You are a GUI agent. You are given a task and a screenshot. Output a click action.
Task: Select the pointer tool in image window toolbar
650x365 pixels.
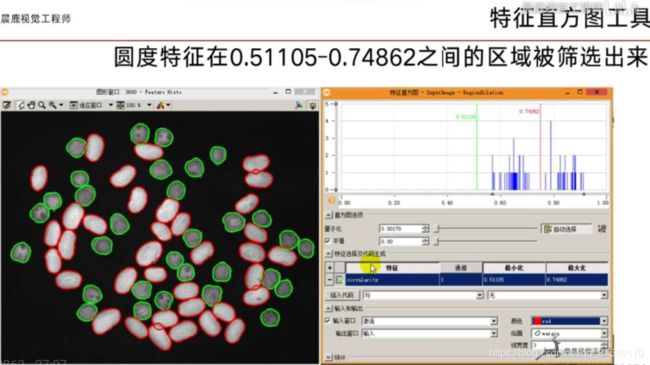(21, 105)
